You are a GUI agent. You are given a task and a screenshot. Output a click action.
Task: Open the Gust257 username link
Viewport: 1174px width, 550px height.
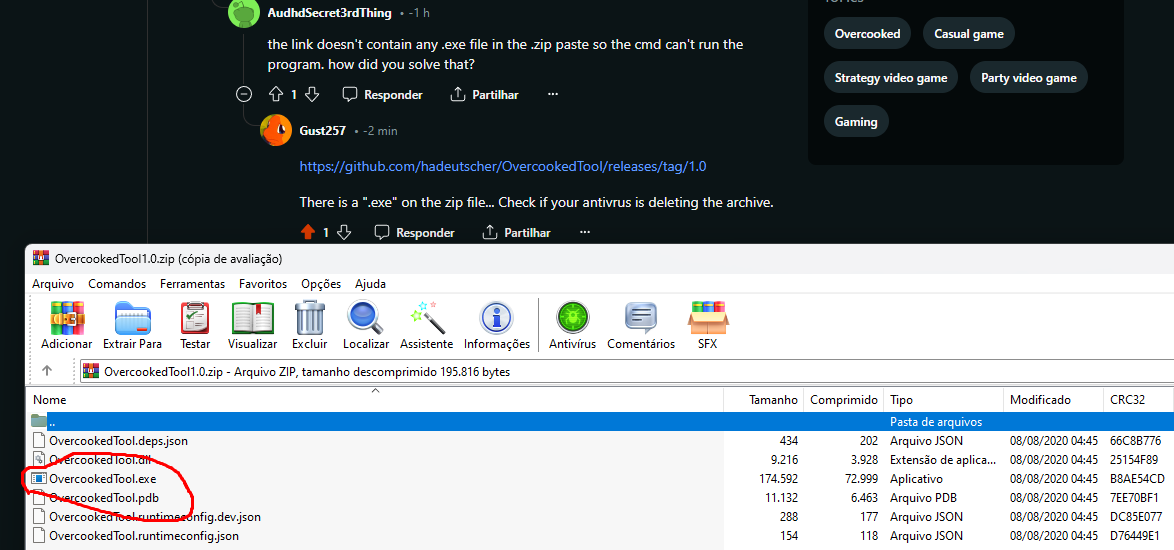tap(323, 130)
